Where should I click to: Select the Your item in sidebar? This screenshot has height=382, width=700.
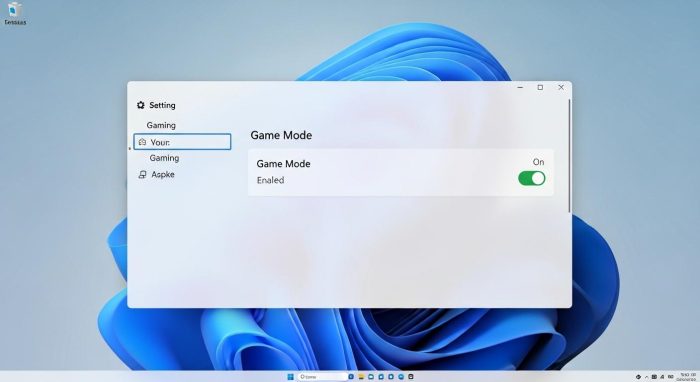pyautogui.click(x=182, y=142)
